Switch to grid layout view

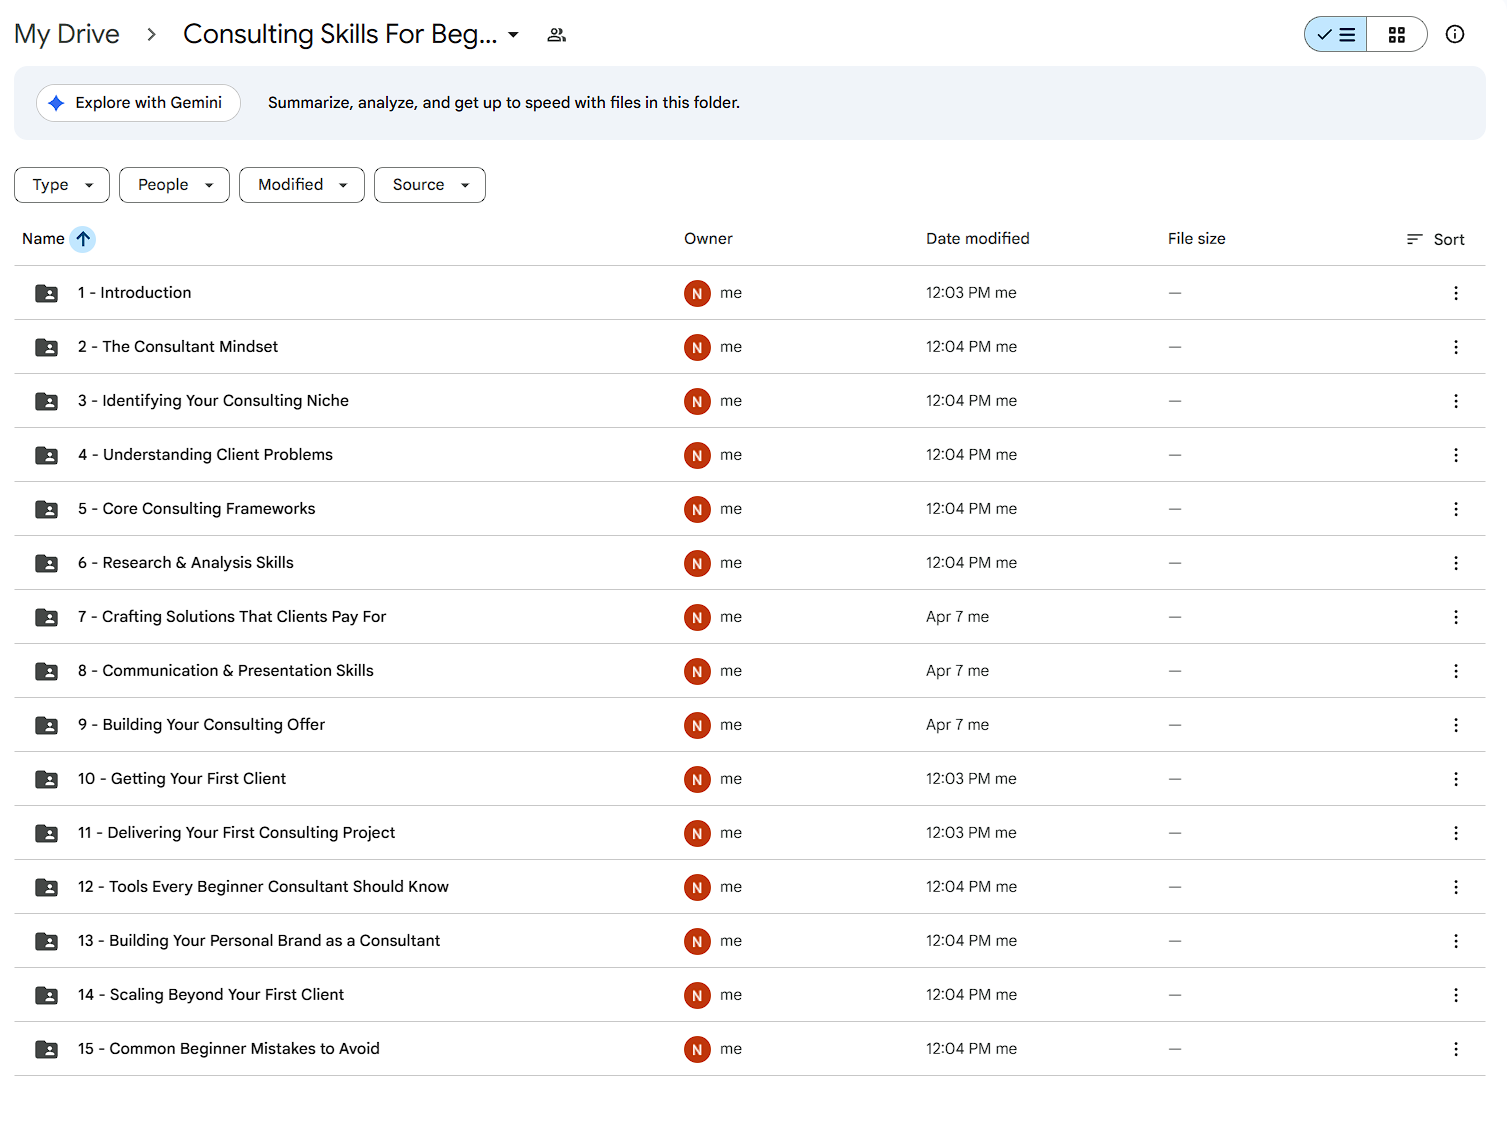coord(1396,35)
